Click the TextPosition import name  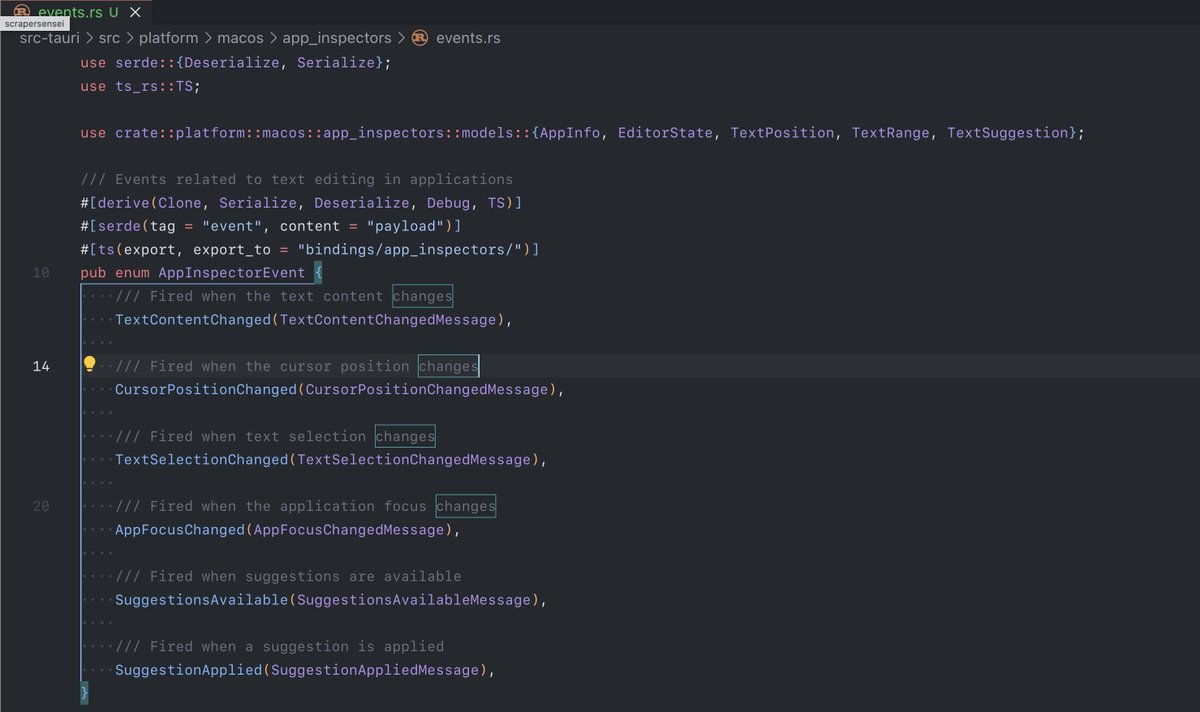coord(782,132)
